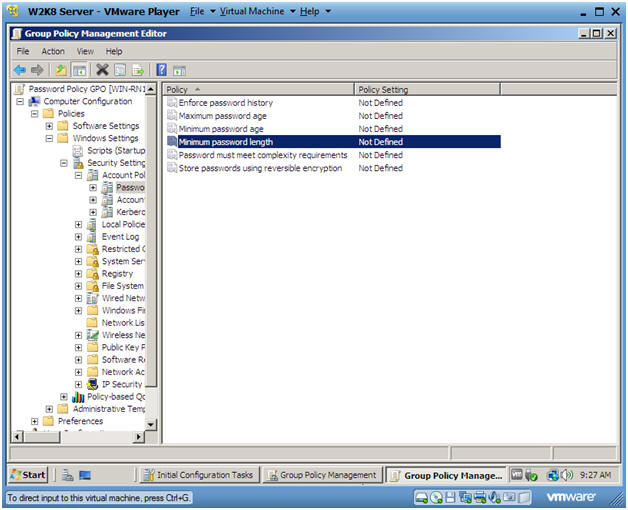
Task: Open the View menu
Action: pos(85,51)
